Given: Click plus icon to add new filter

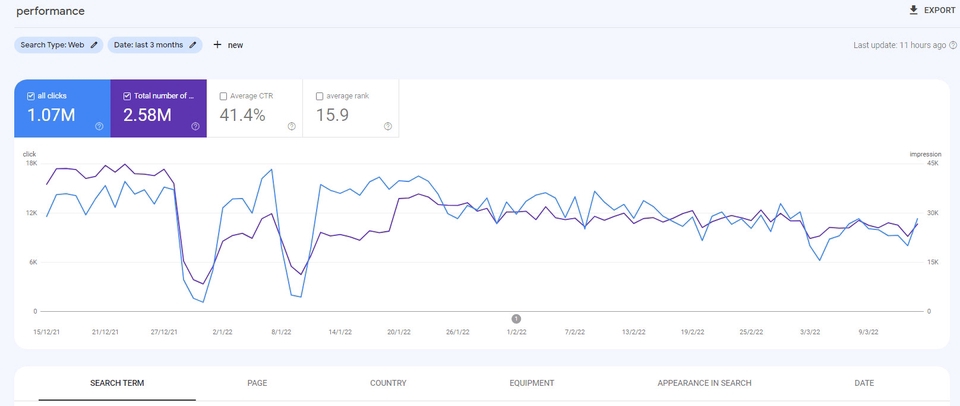Looking at the screenshot, I should [x=217, y=45].
